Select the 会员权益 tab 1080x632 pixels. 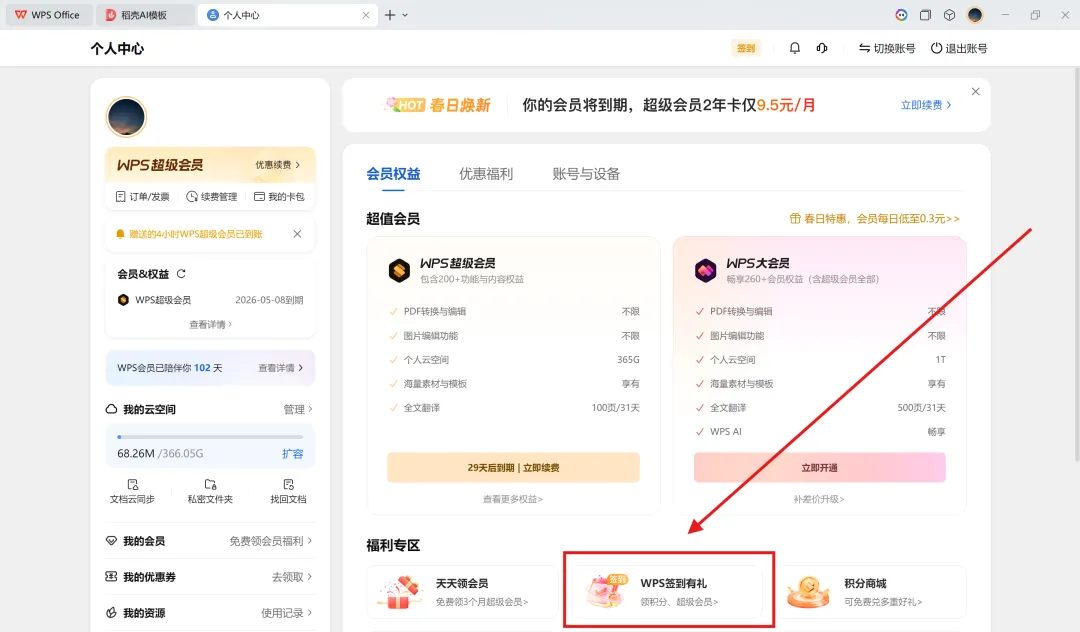(393, 173)
